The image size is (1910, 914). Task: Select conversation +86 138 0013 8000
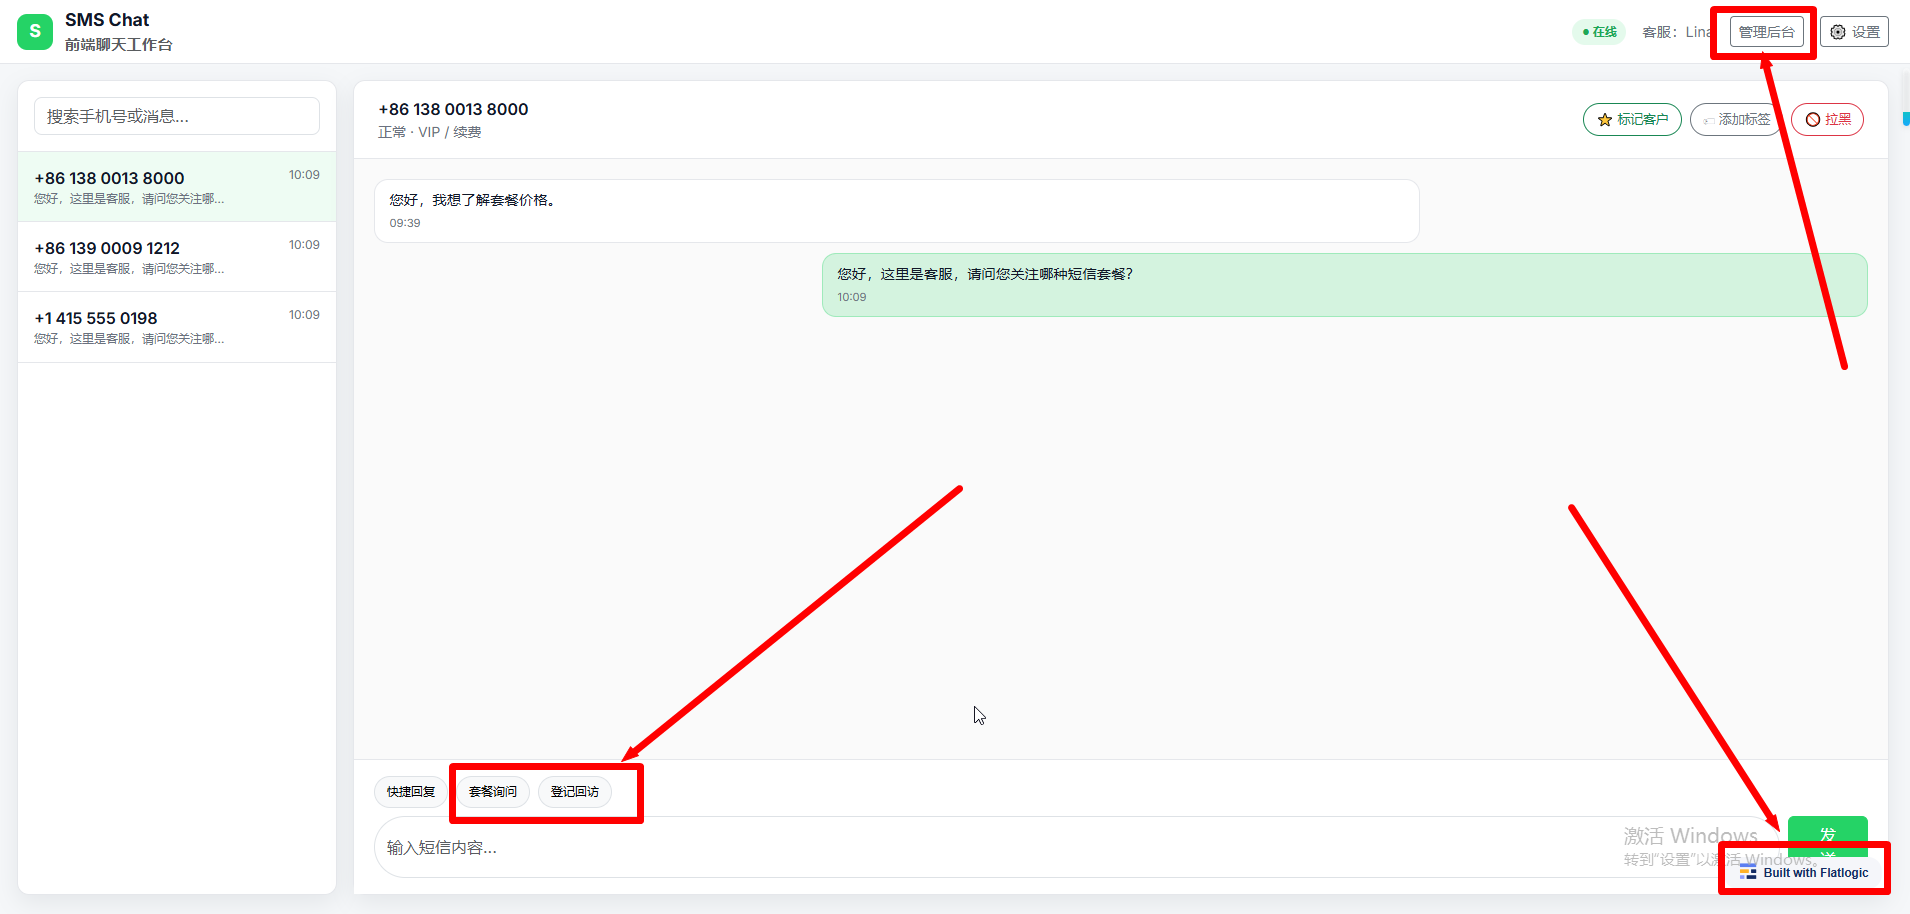point(177,187)
